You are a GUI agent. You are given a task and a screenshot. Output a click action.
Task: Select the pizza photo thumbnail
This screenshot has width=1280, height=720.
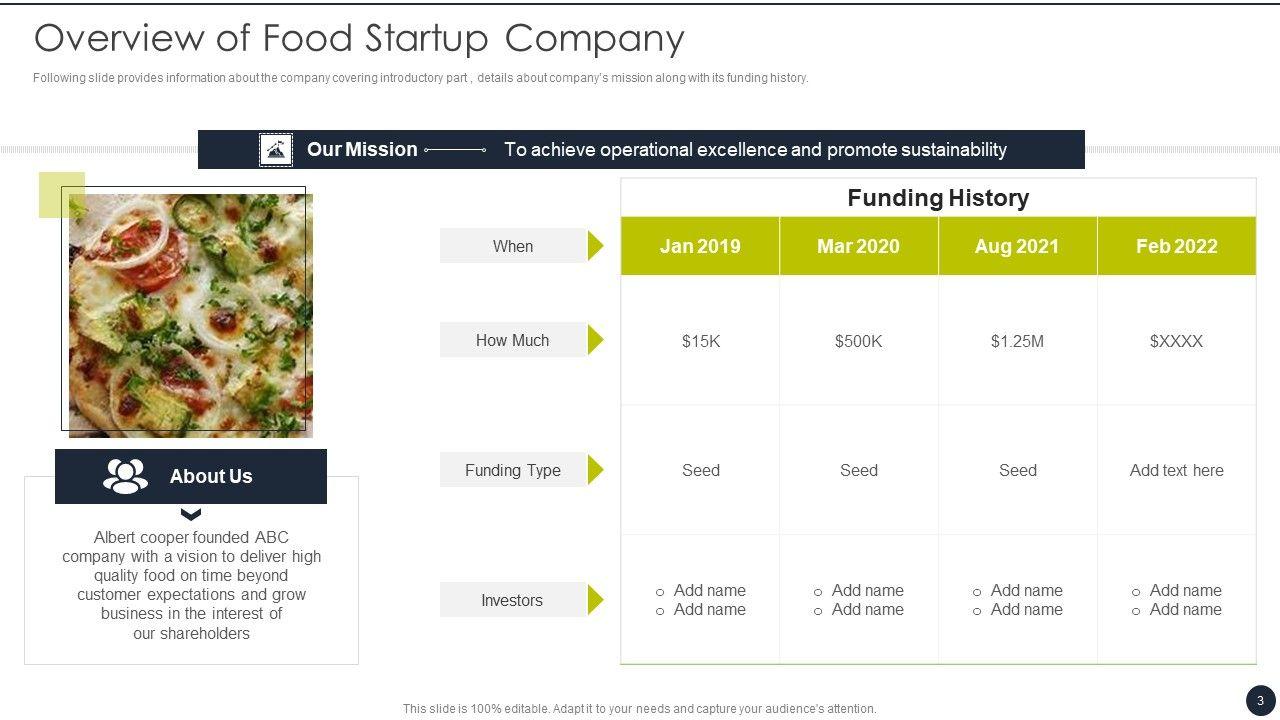point(191,315)
